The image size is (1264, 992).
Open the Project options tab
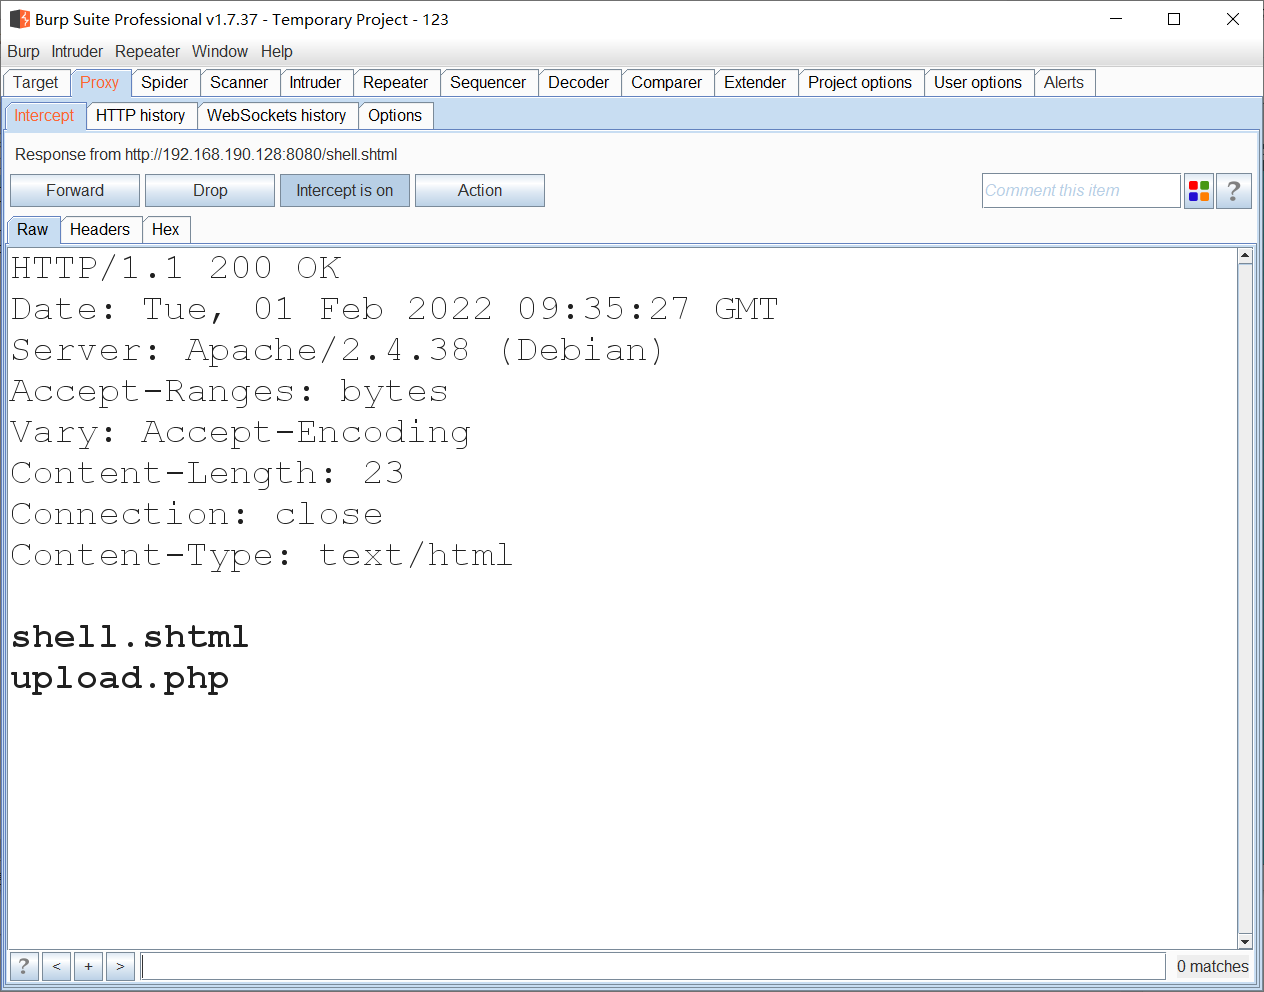pos(860,83)
